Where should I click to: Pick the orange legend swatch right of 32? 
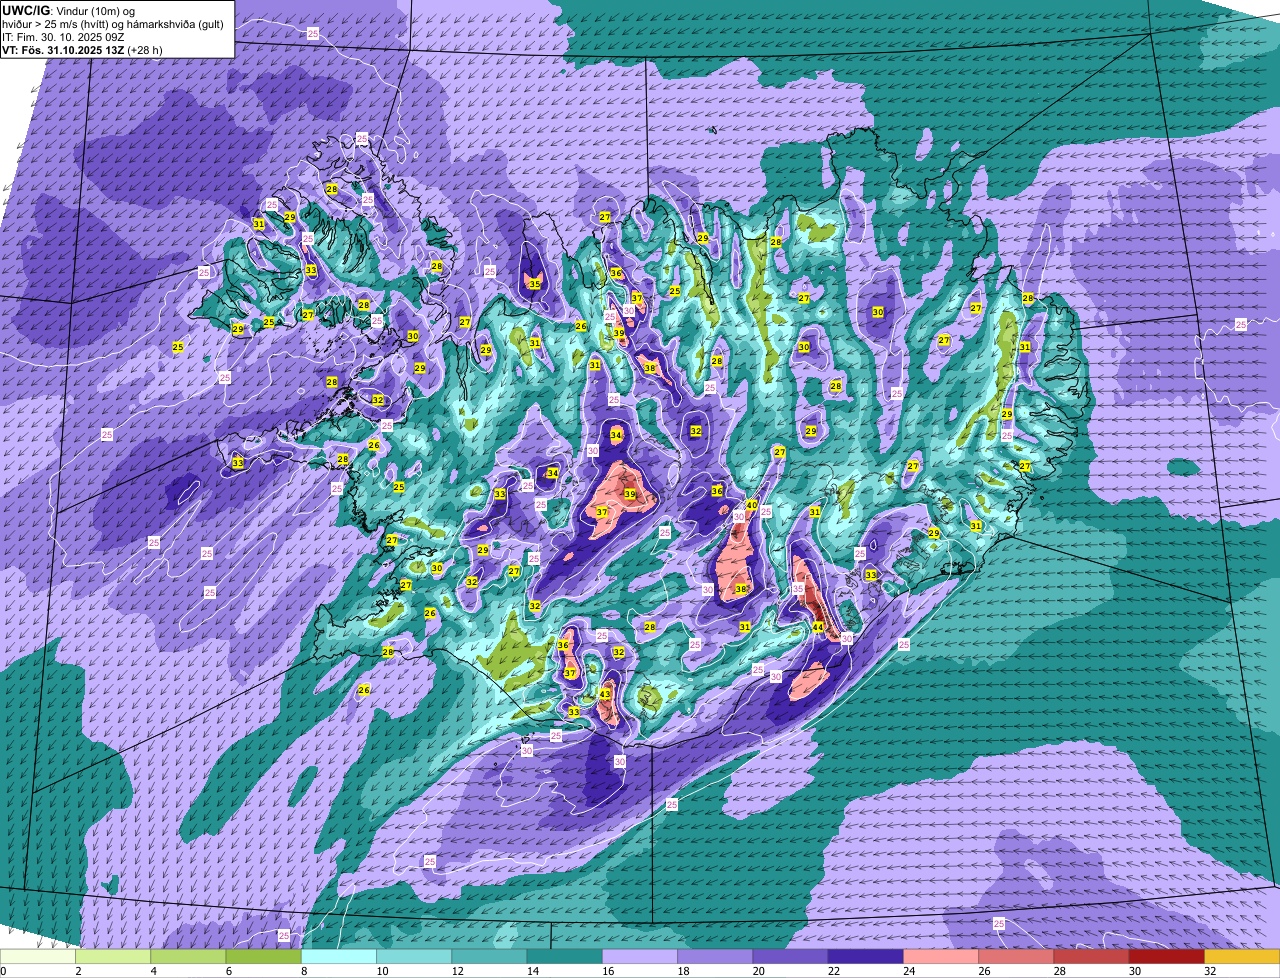pos(1242,957)
